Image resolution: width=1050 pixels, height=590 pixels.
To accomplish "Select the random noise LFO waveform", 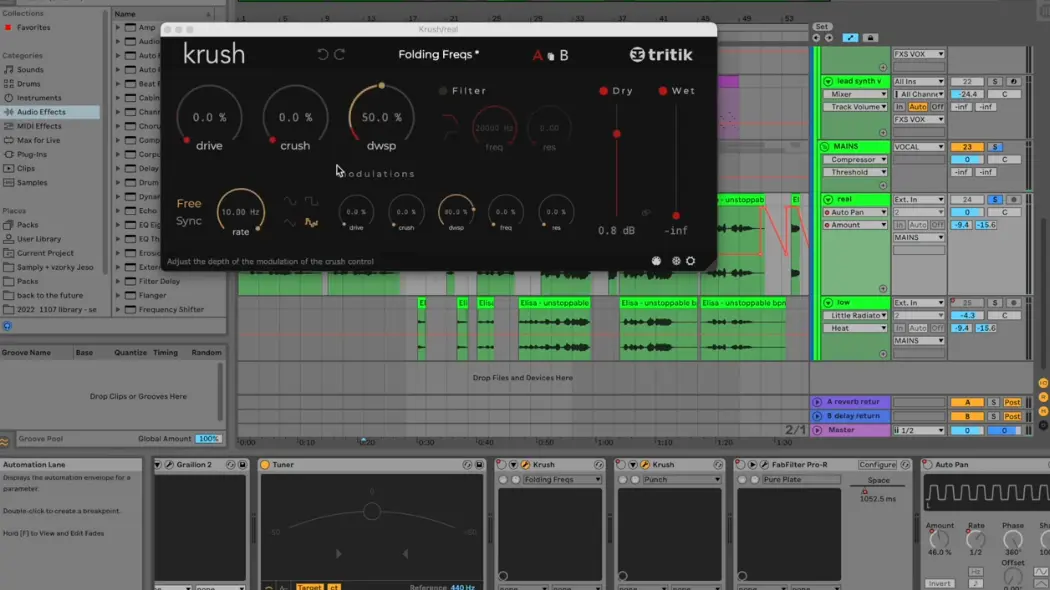I will point(311,222).
